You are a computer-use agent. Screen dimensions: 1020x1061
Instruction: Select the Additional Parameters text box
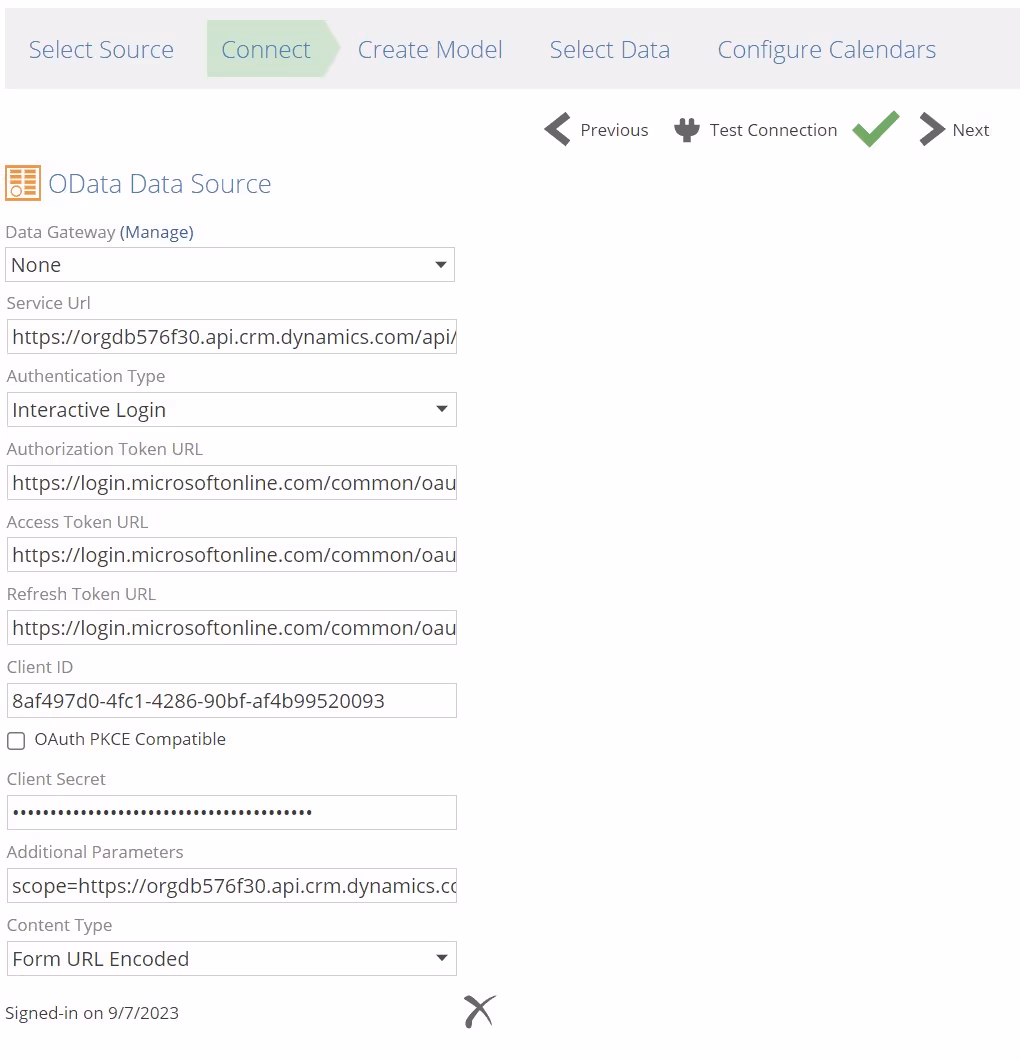(x=231, y=886)
